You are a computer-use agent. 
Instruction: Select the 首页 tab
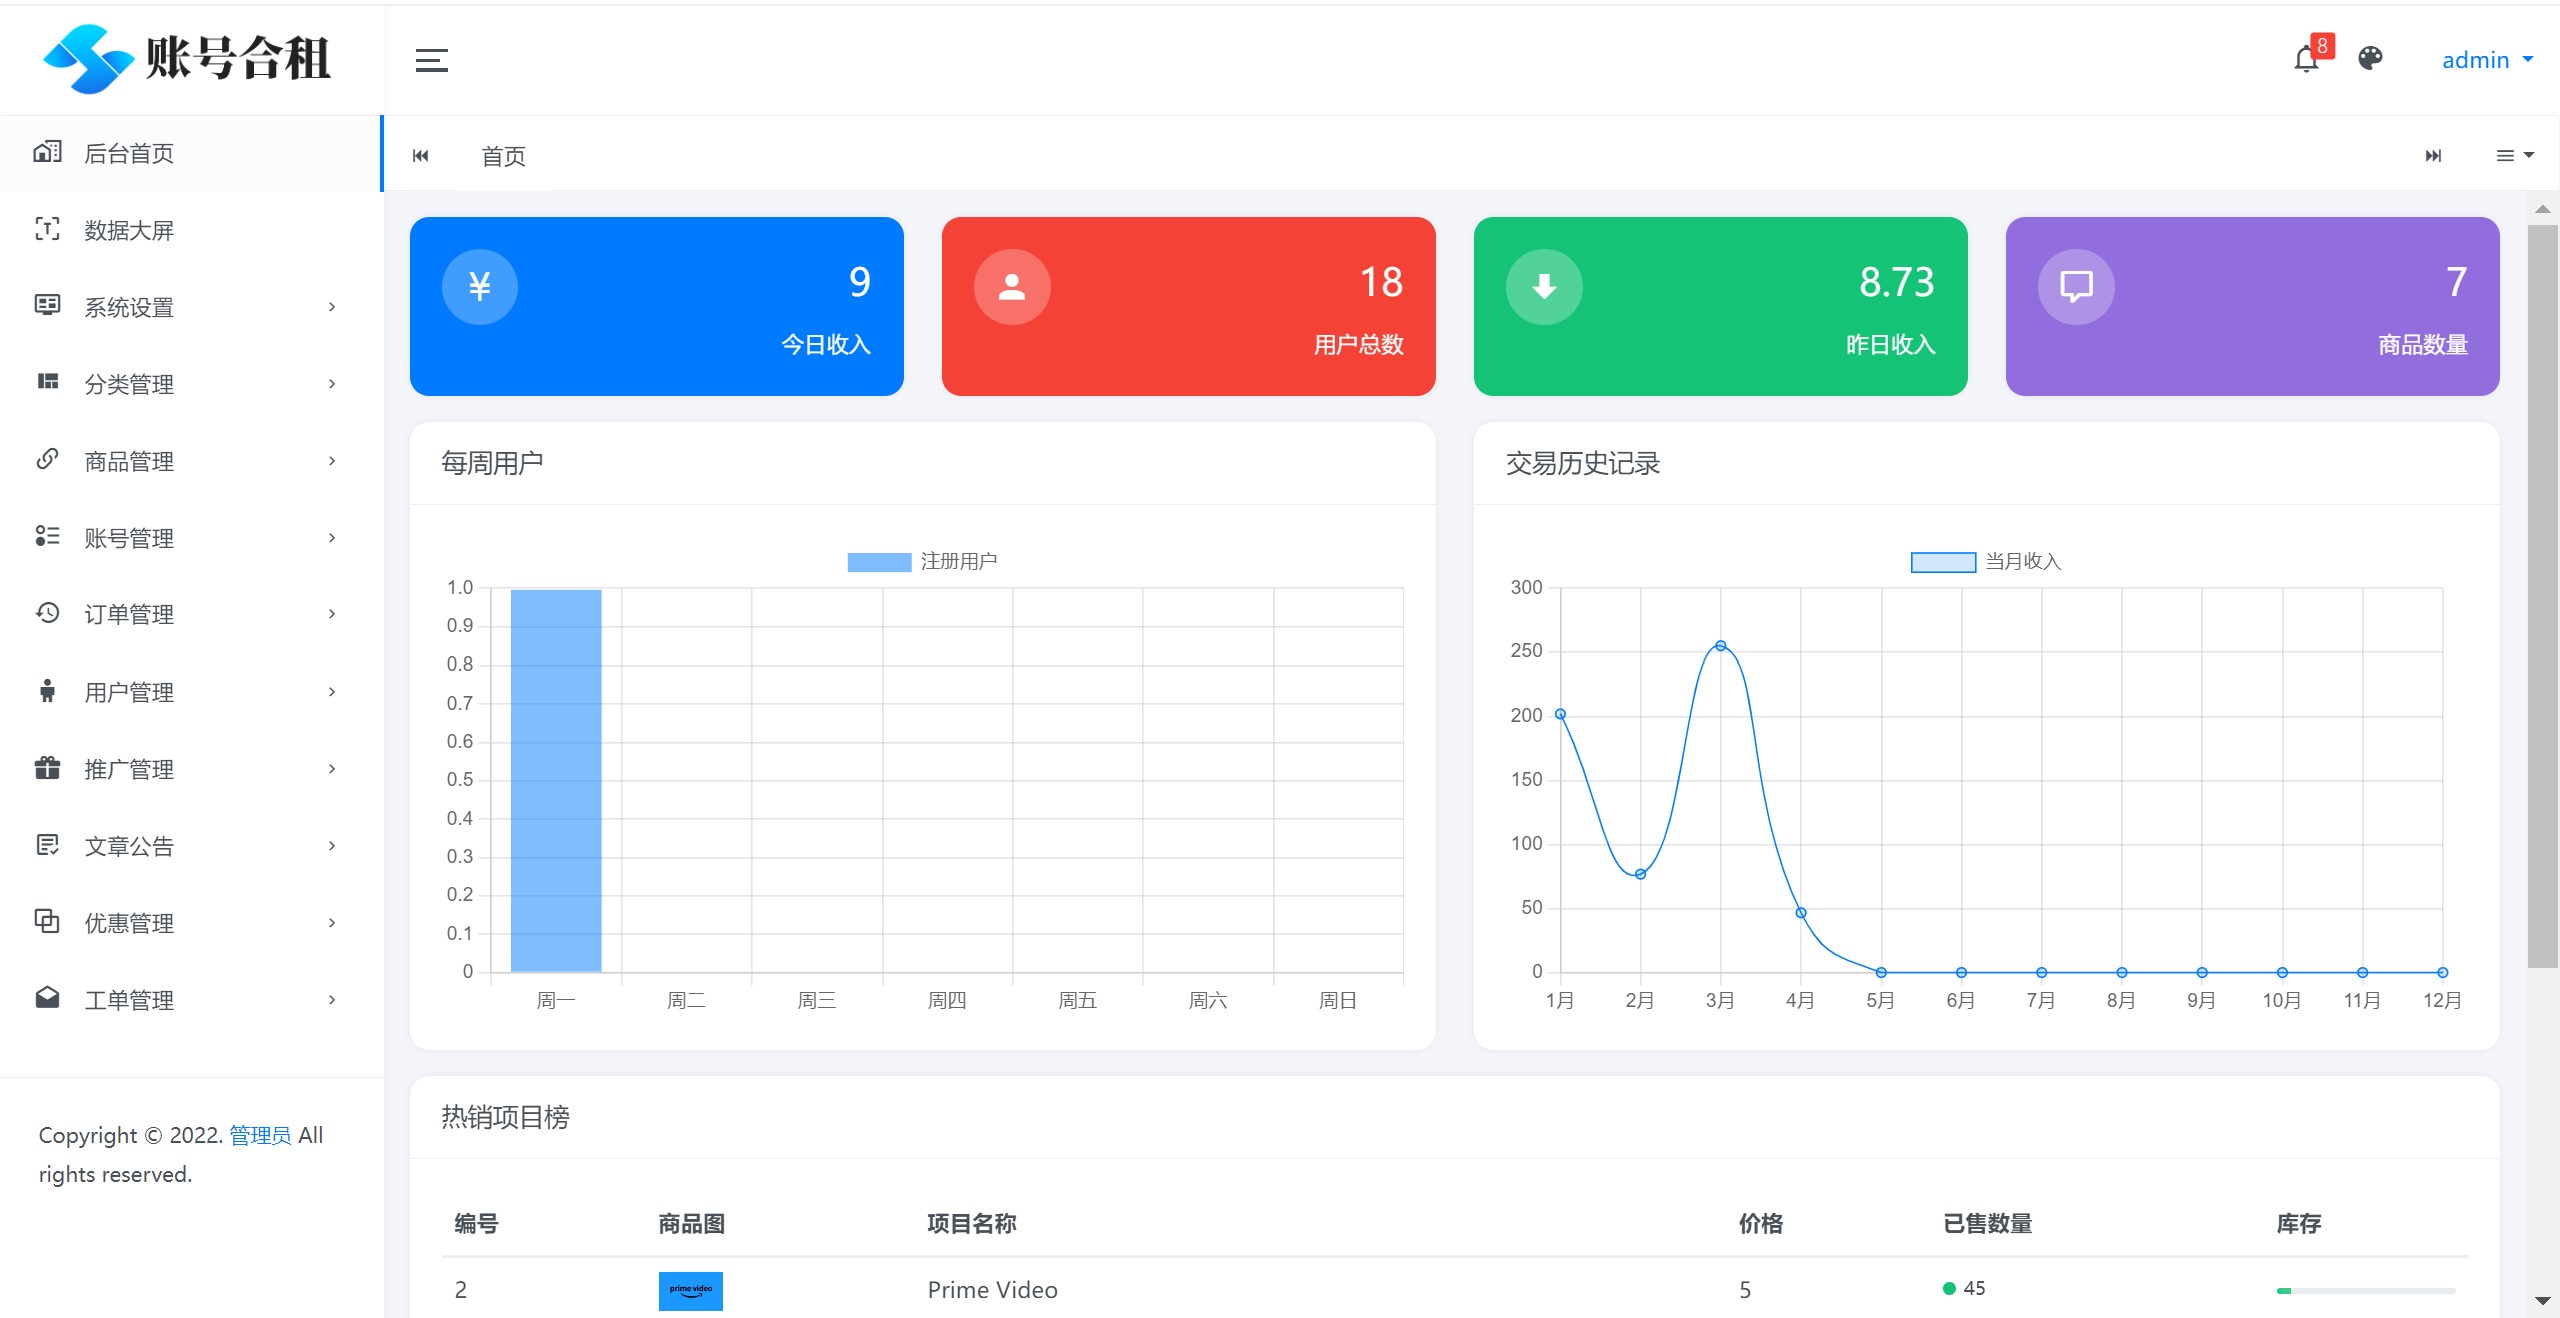(504, 156)
